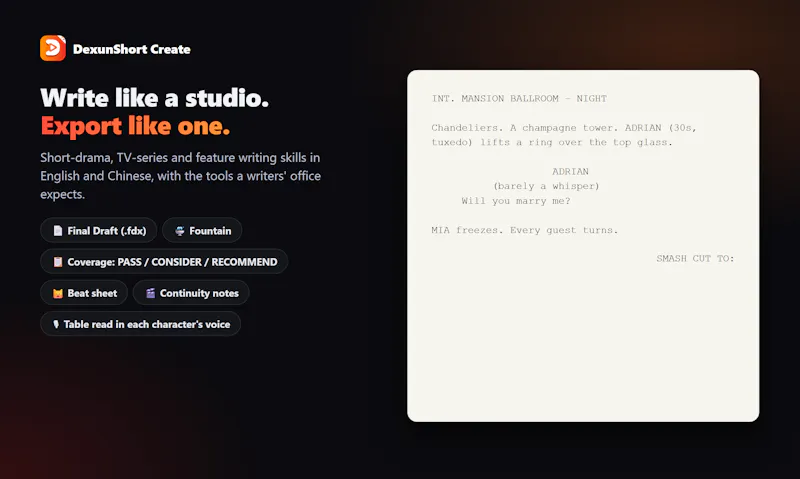
Task: Click the drum icon in Beat sheet chip
Action: [58, 293]
